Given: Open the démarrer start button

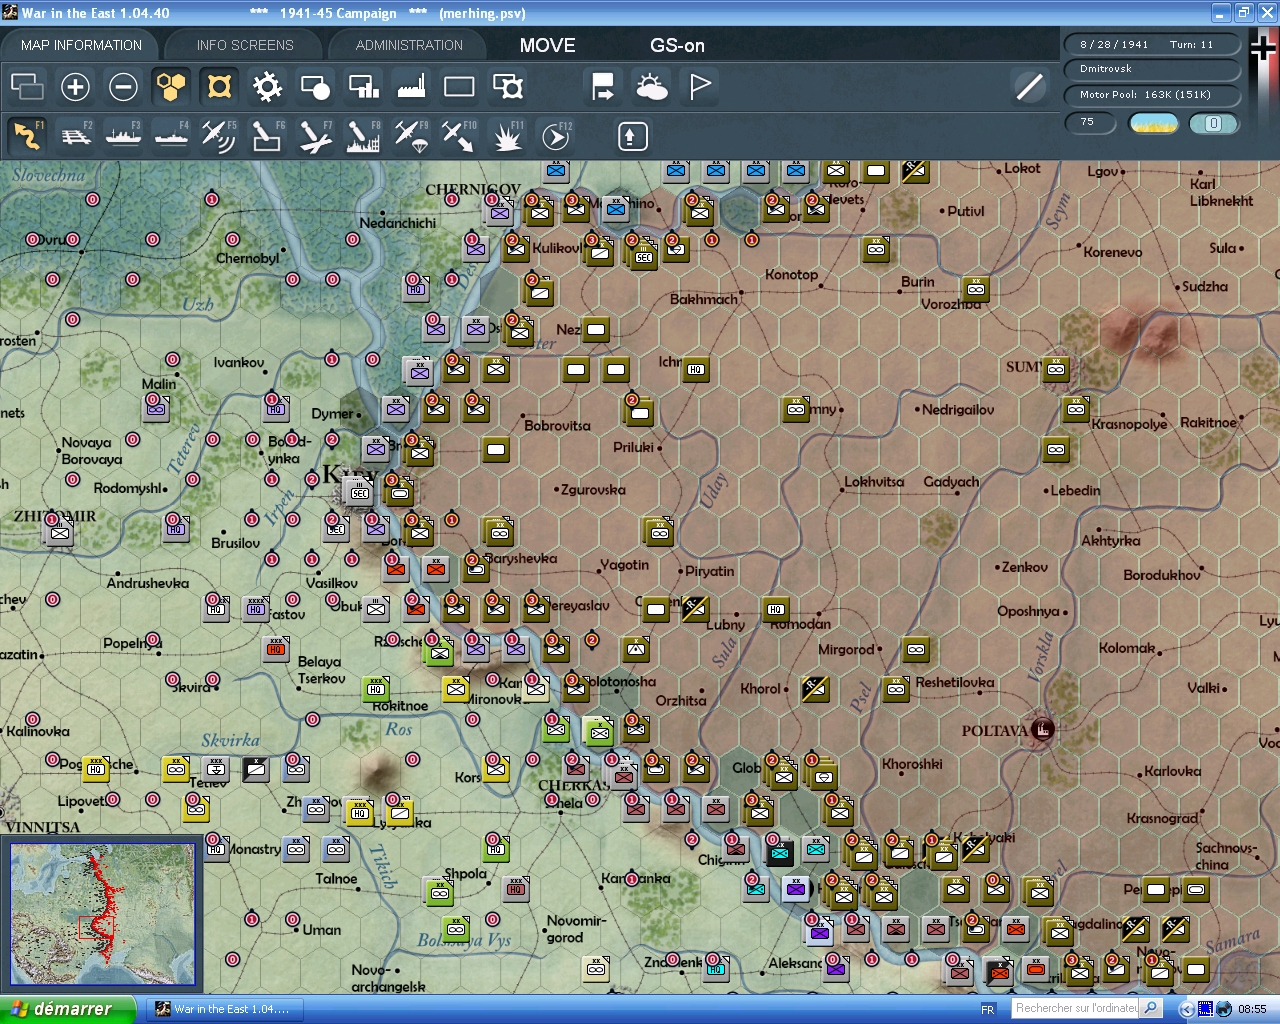Looking at the screenshot, I should coord(67,1009).
